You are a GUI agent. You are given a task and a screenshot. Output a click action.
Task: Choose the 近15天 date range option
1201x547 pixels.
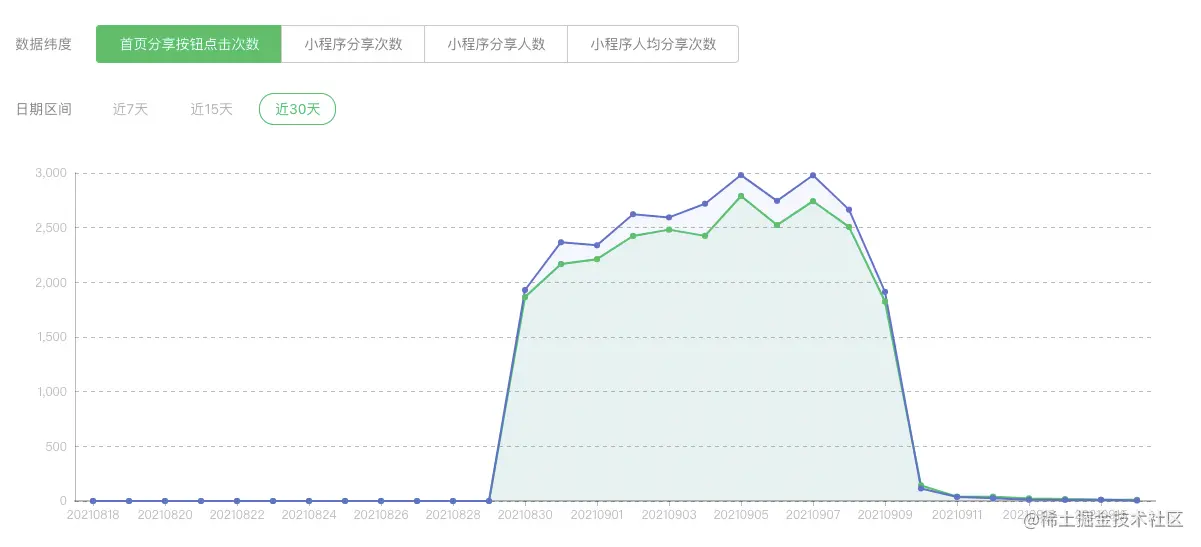[x=211, y=109]
